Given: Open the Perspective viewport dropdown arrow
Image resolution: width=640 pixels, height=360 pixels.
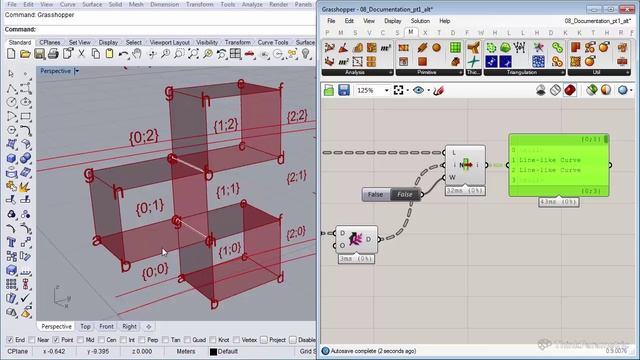Looking at the screenshot, I should (x=77, y=71).
